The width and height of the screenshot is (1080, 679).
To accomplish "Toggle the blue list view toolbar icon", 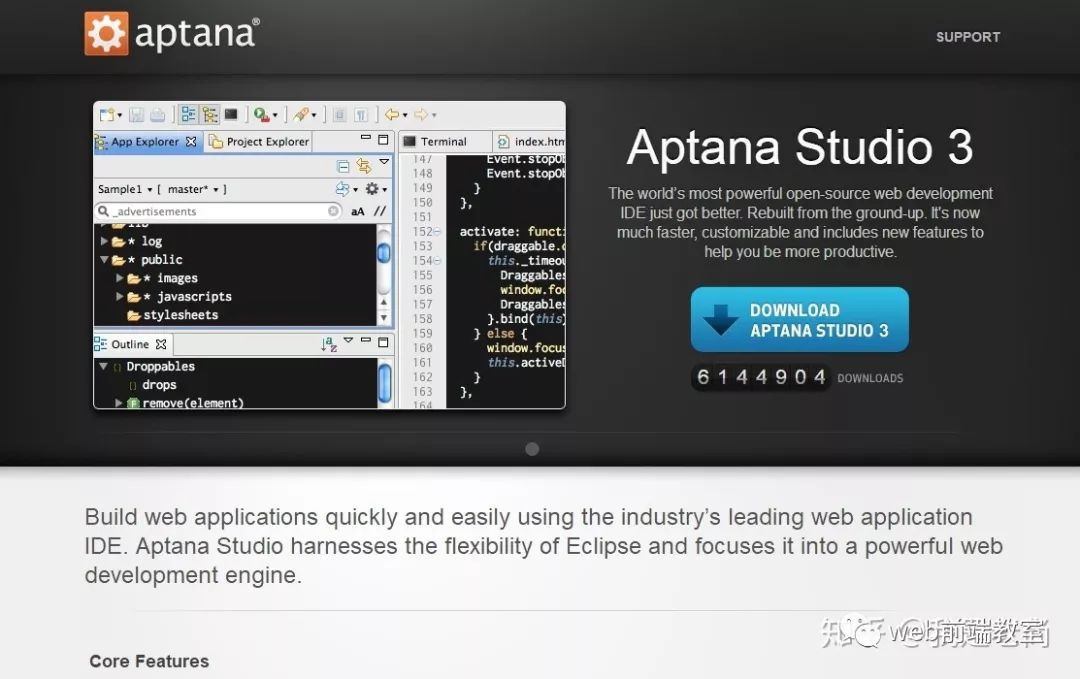I will pyautogui.click(x=188, y=114).
